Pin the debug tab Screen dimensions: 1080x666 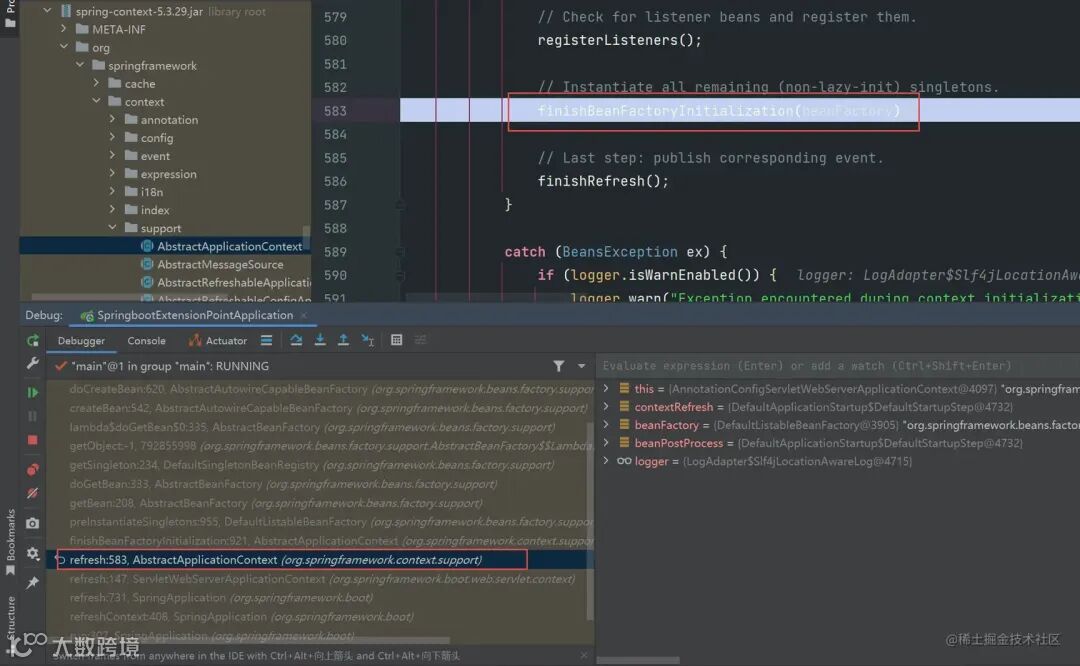(x=32, y=583)
